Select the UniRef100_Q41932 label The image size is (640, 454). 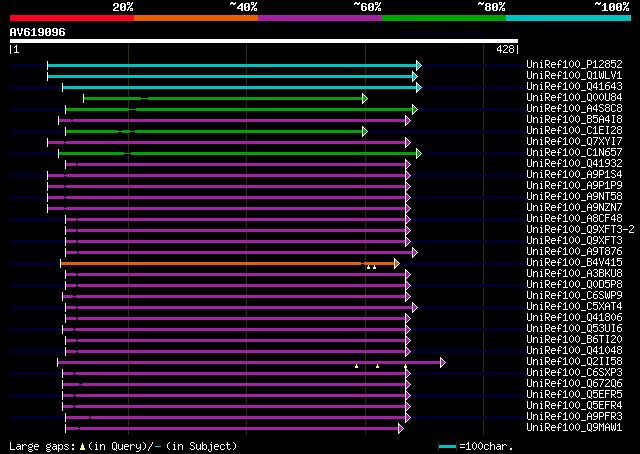tap(574, 163)
